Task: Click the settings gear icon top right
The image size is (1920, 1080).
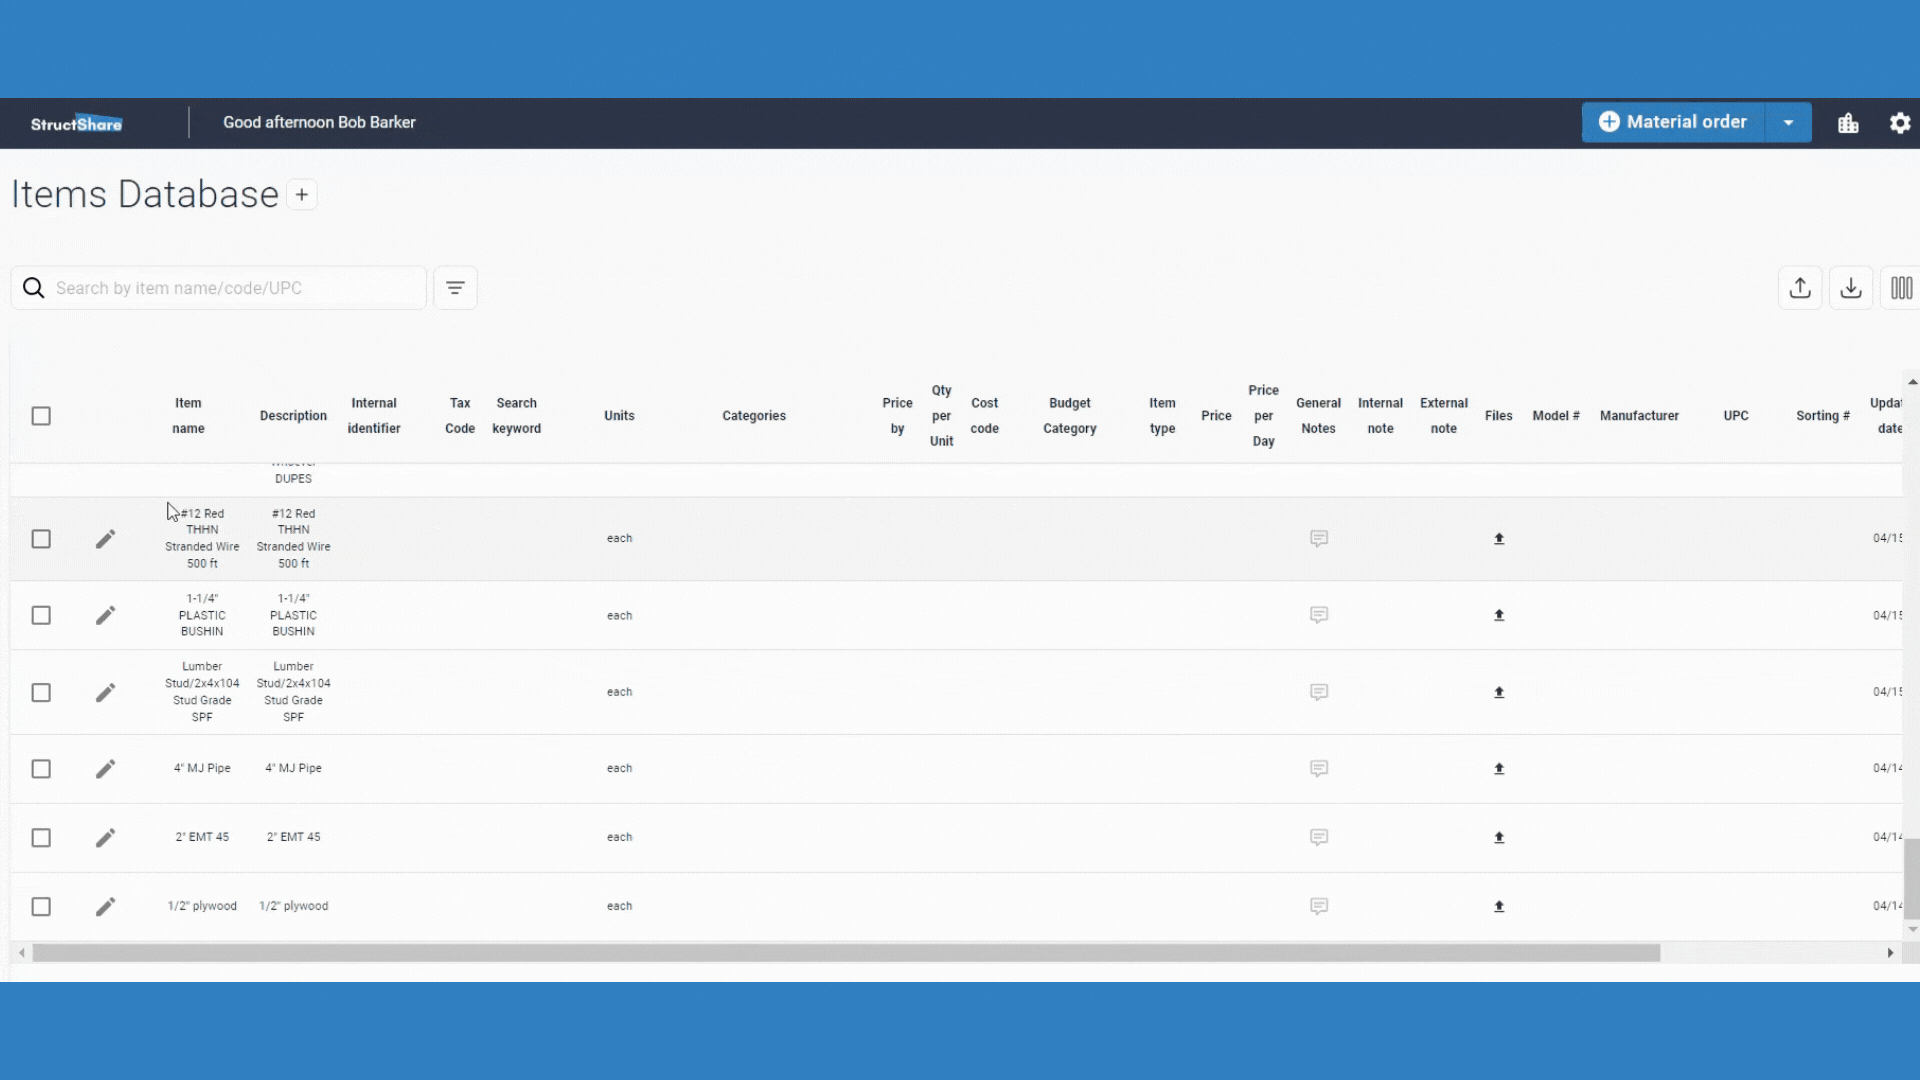Action: coord(1899,121)
